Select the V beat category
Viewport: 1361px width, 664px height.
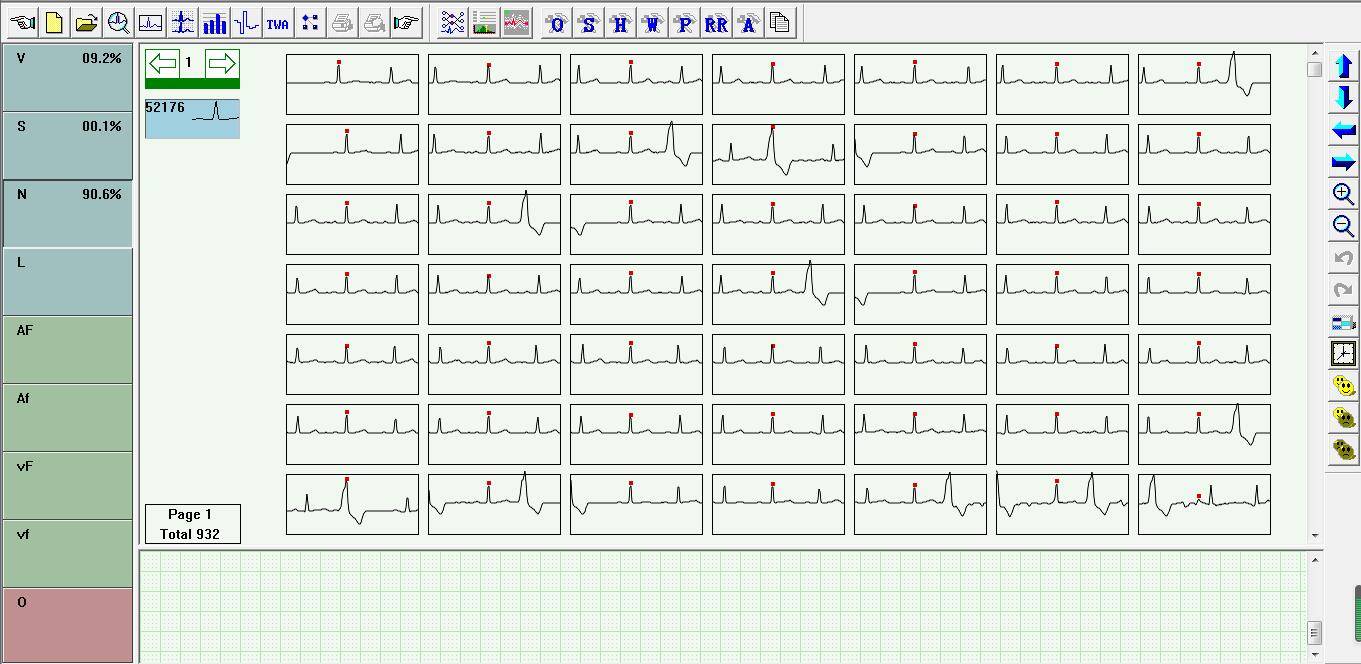click(68, 78)
